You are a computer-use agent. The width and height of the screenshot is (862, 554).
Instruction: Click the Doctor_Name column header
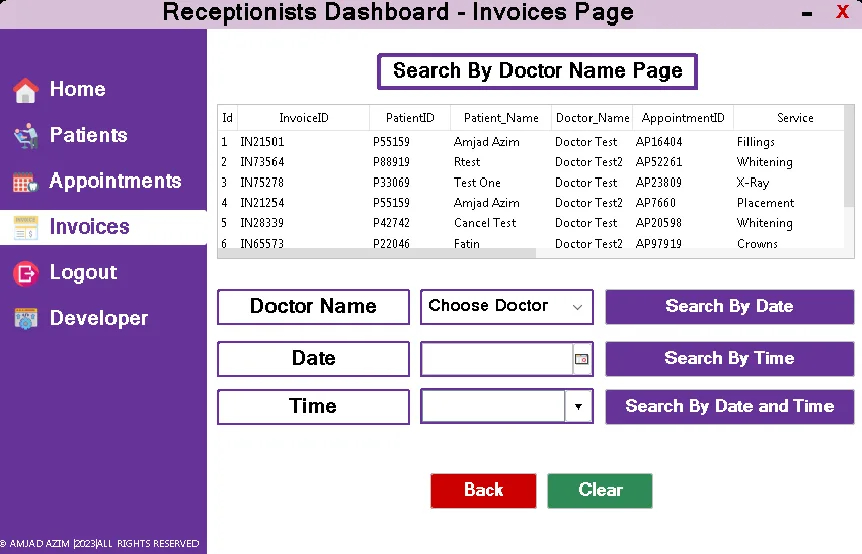pos(592,118)
